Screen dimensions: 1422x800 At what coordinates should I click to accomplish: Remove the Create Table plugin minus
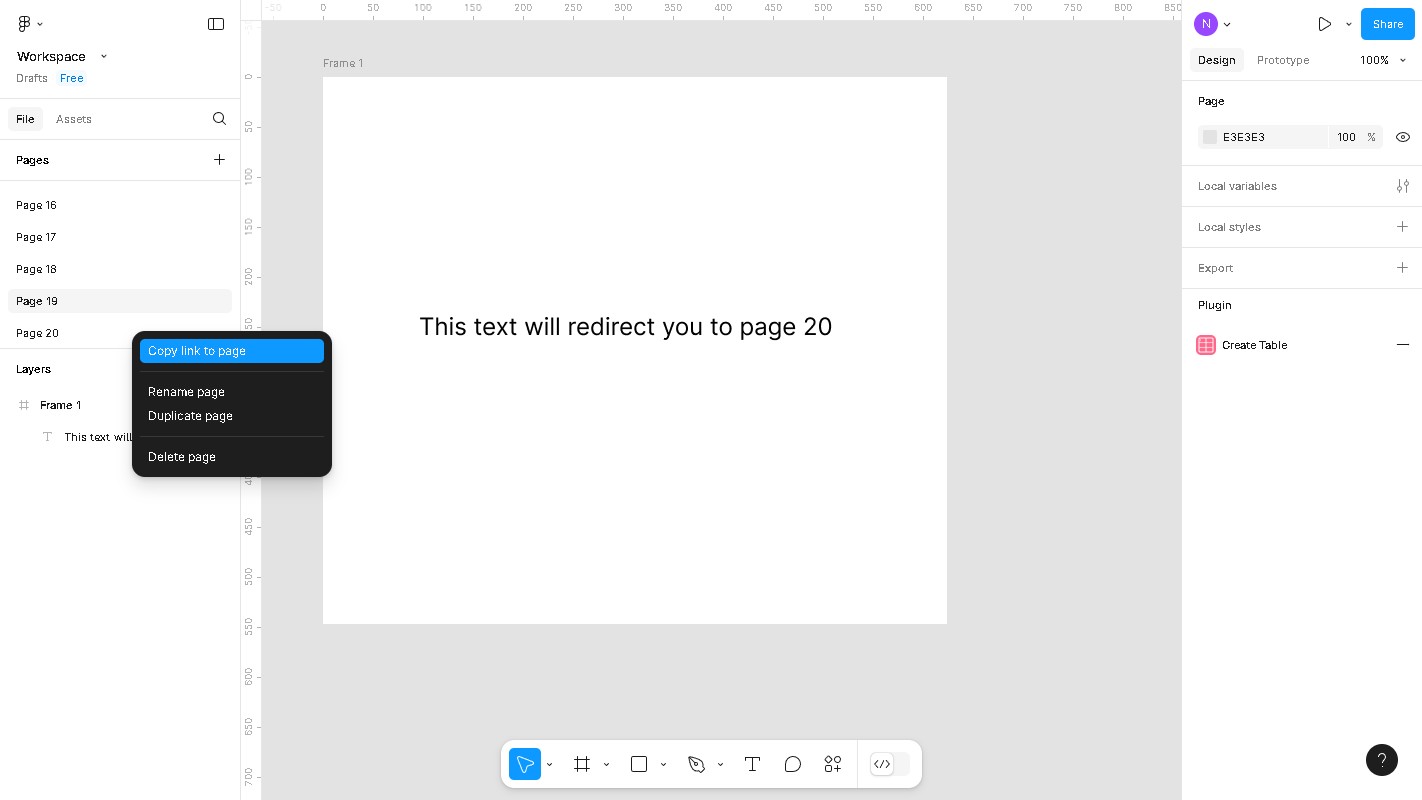[1403, 345]
